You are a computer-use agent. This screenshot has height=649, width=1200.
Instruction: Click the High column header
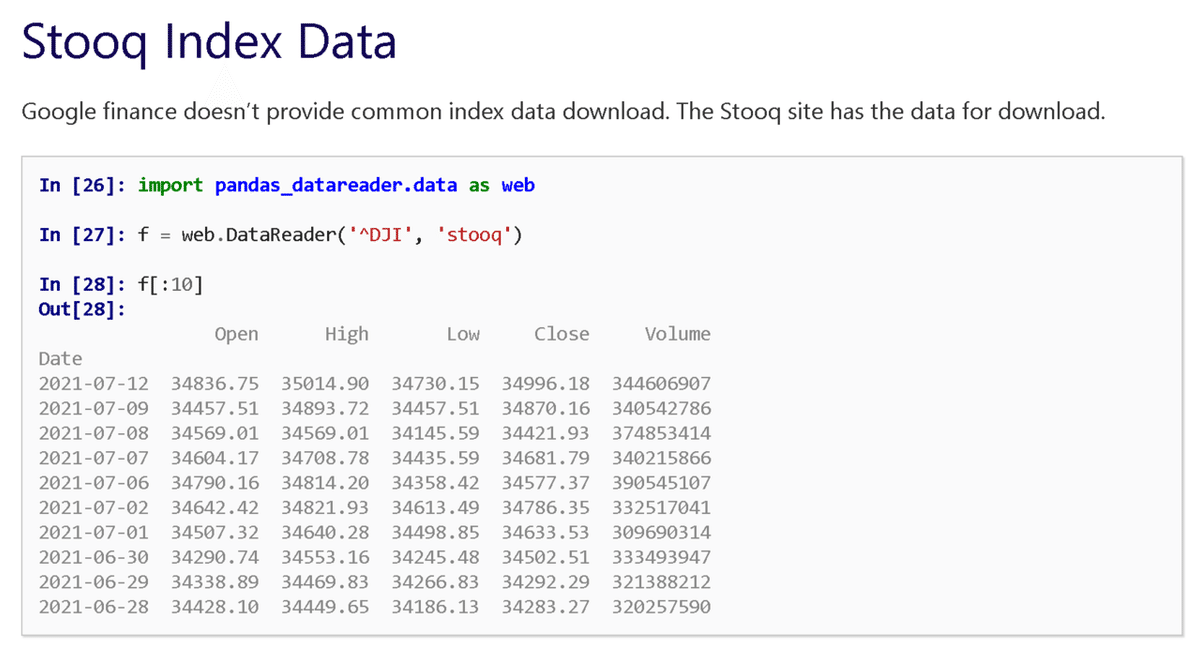[x=347, y=334]
